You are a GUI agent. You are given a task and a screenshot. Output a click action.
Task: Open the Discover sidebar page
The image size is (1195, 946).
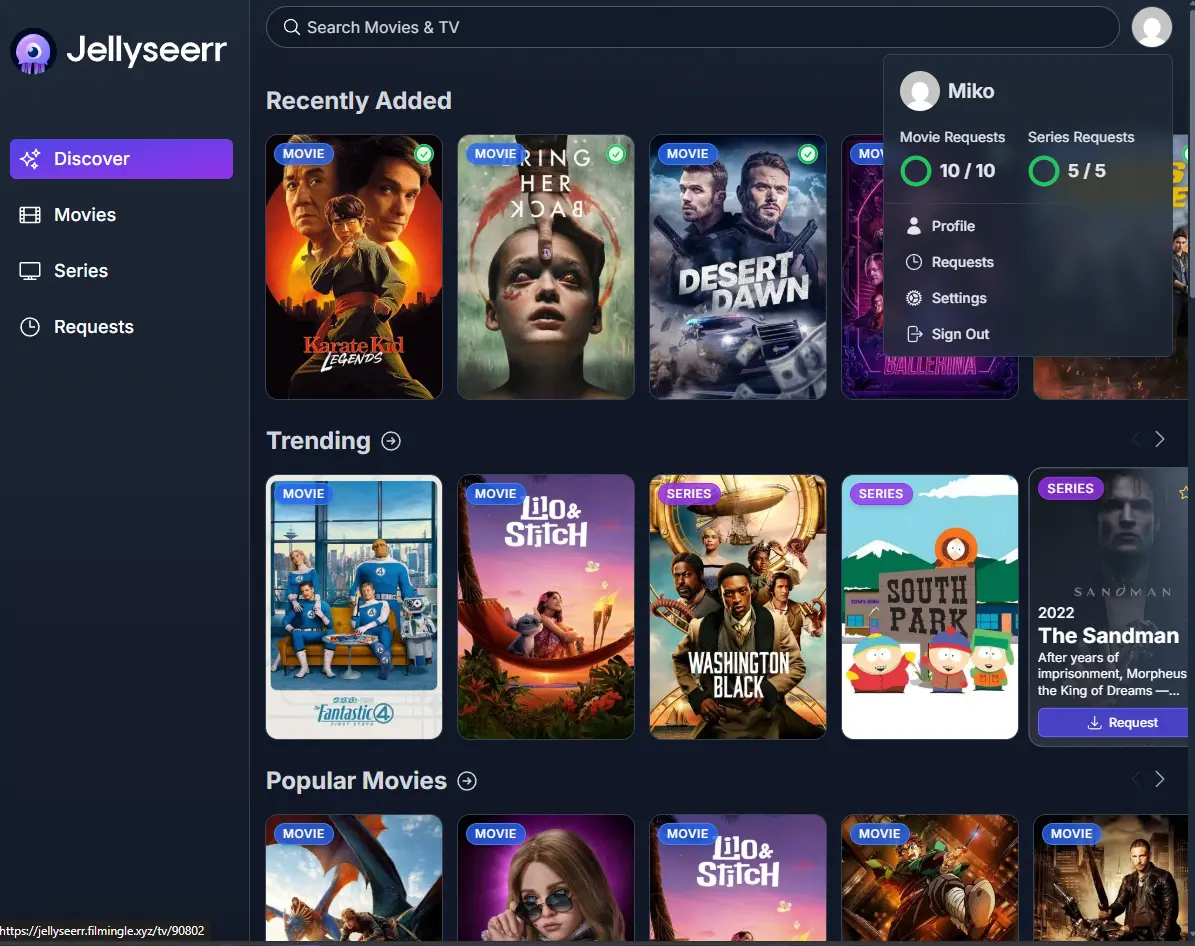tap(121, 159)
